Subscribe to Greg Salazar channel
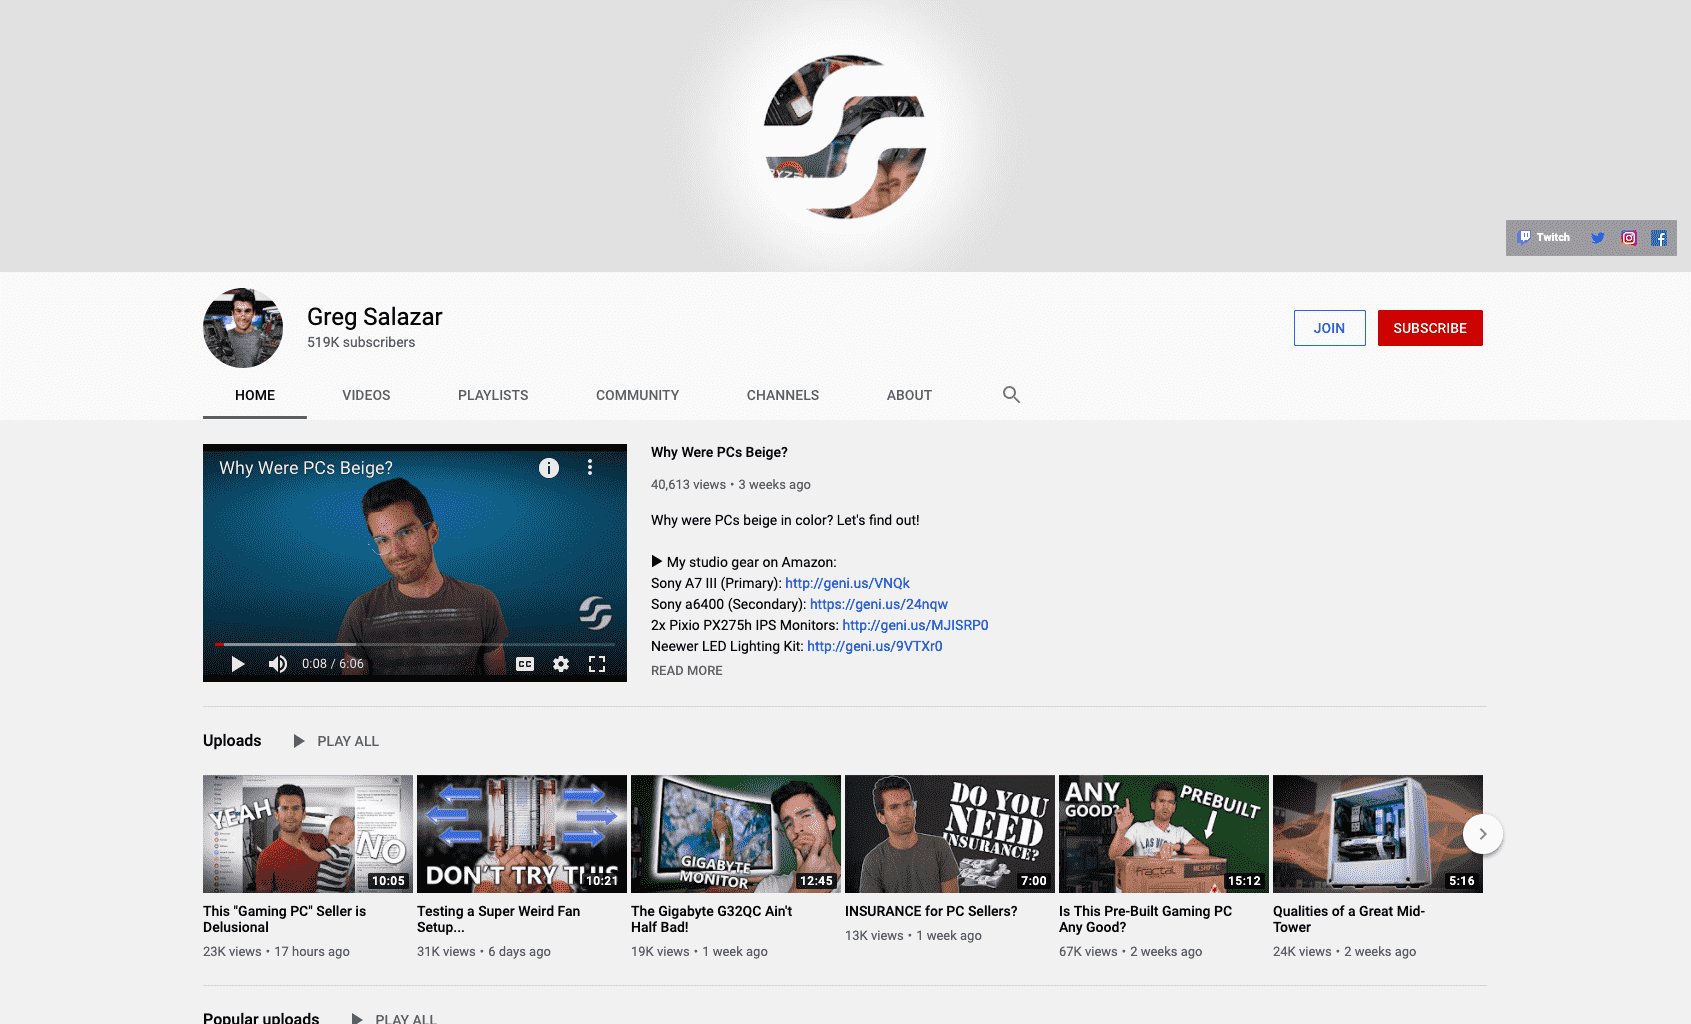The width and height of the screenshot is (1691, 1024). (x=1429, y=328)
